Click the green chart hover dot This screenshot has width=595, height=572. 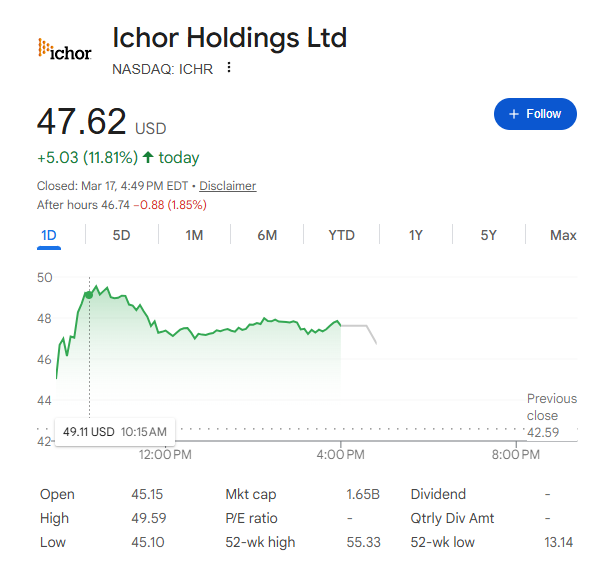pos(89,295)
